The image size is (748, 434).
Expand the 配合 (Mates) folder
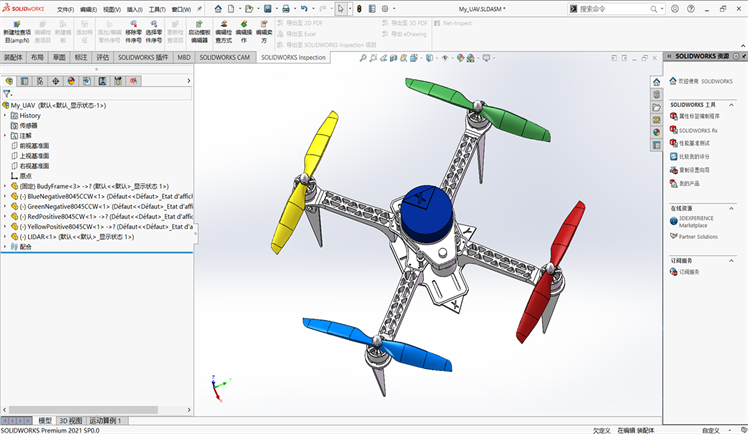coord(5,246)
